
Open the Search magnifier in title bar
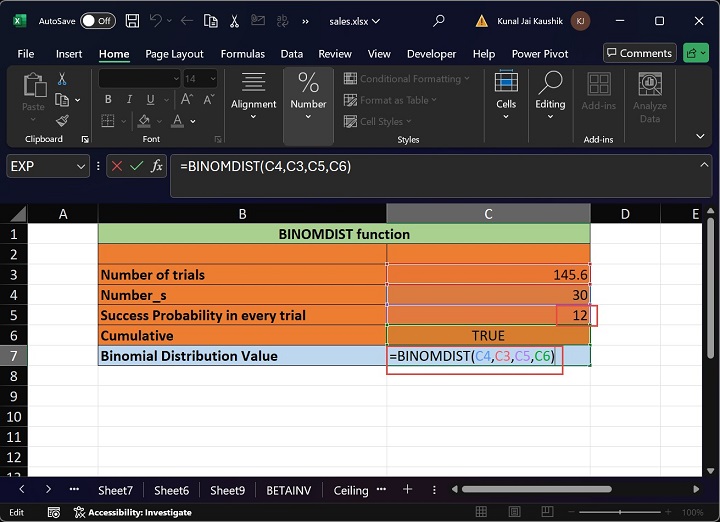tap(438, 20)
